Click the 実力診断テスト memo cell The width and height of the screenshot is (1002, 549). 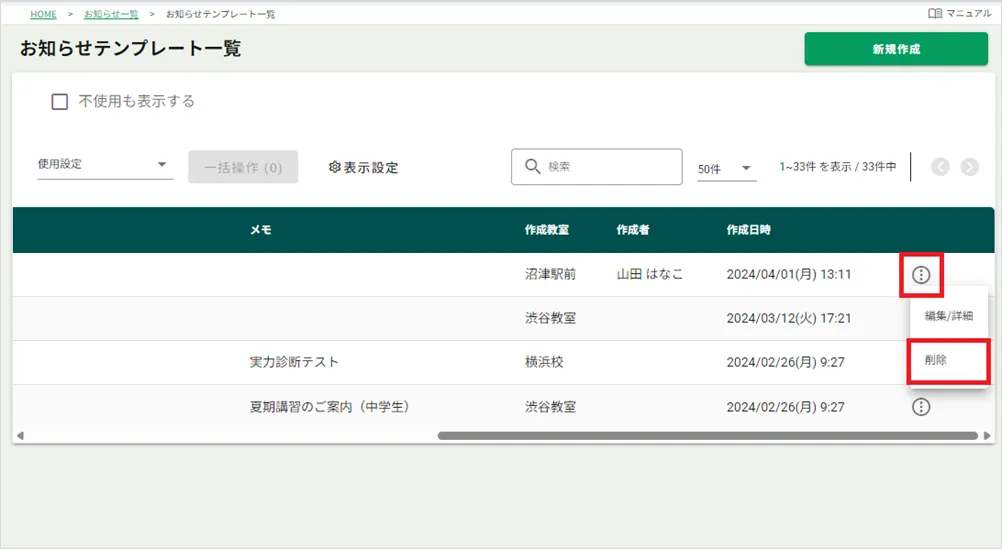click(294, 362)
